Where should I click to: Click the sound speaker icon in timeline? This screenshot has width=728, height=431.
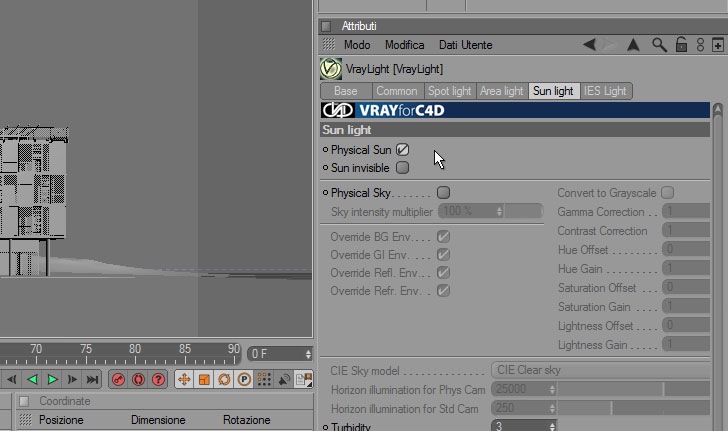coord(284,379)
